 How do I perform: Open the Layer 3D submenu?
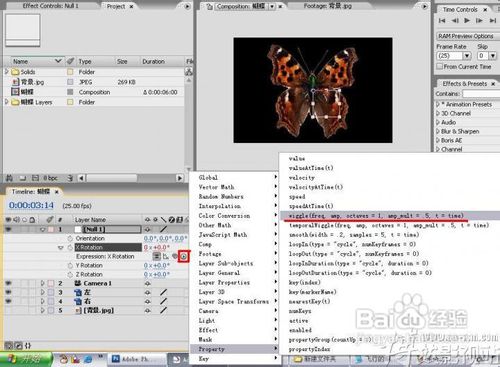(x=234, y=292)
